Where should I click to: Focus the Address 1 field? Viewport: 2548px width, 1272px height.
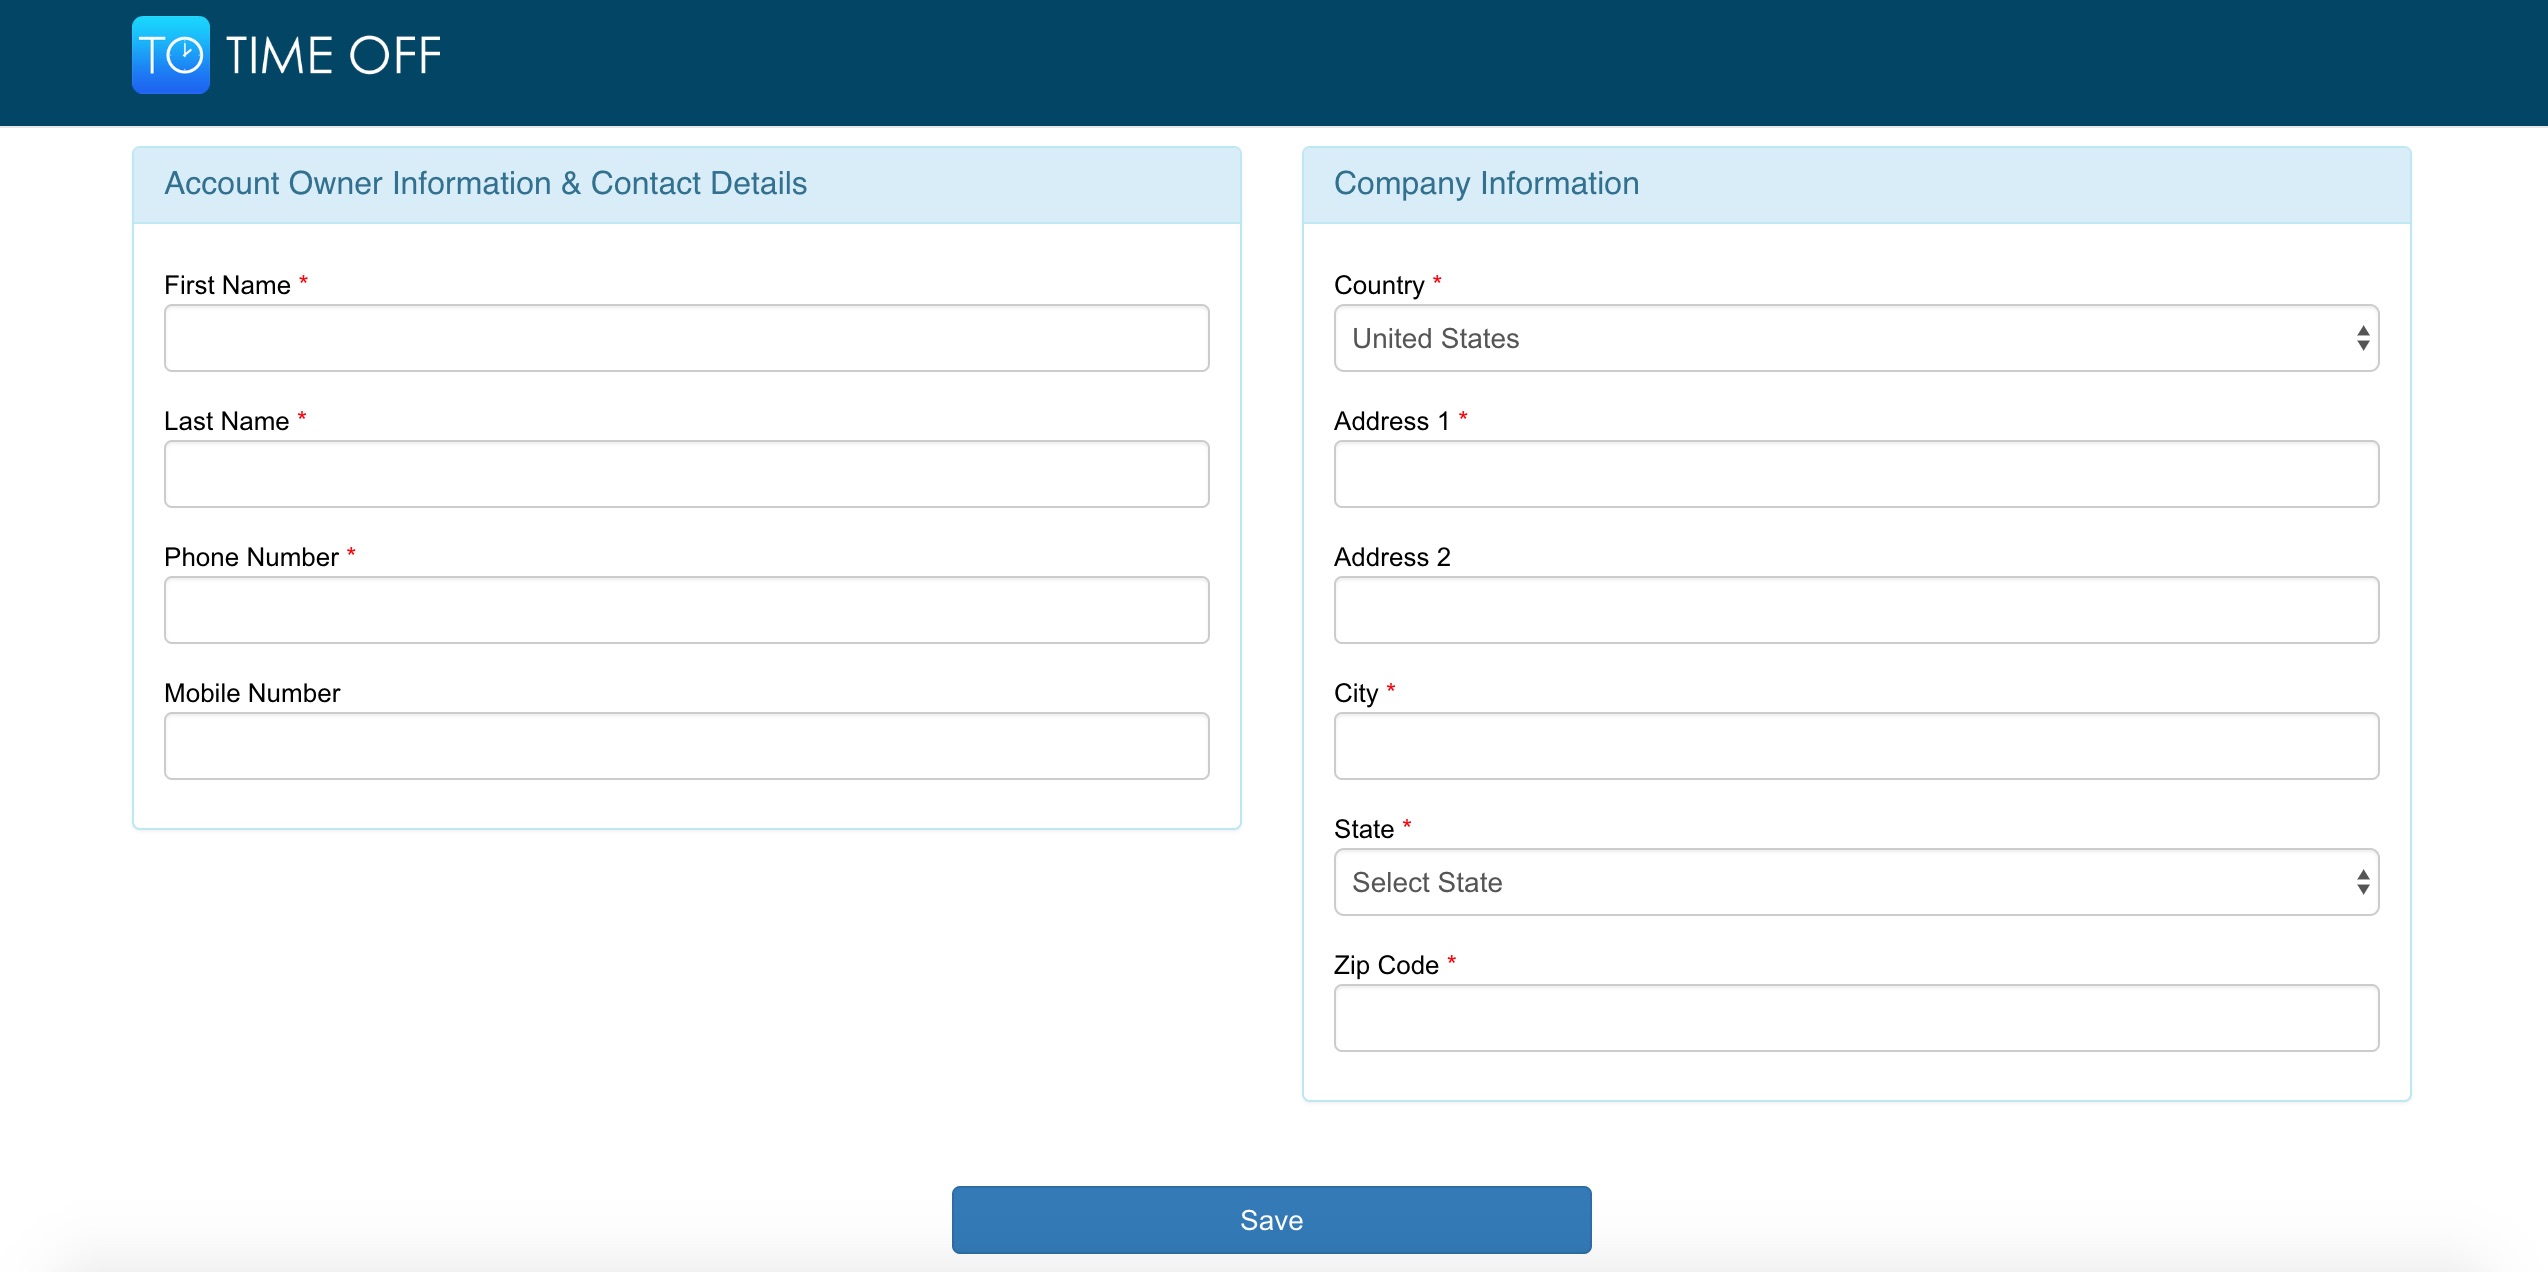[1856, 474]
